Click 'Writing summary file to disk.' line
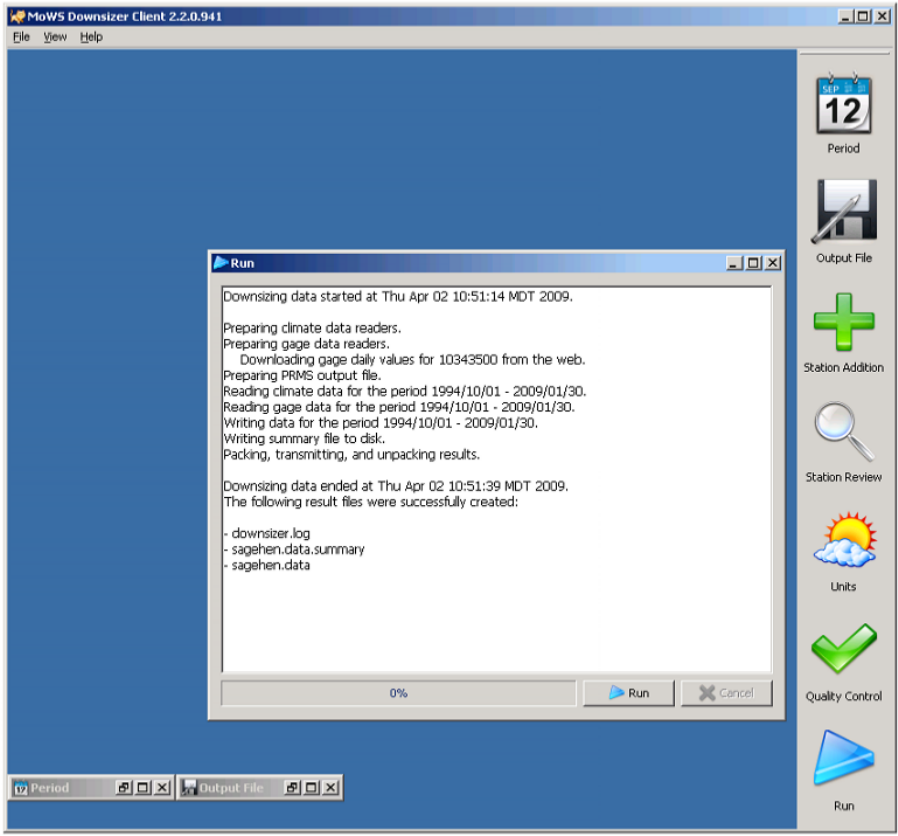 point(304,439)
